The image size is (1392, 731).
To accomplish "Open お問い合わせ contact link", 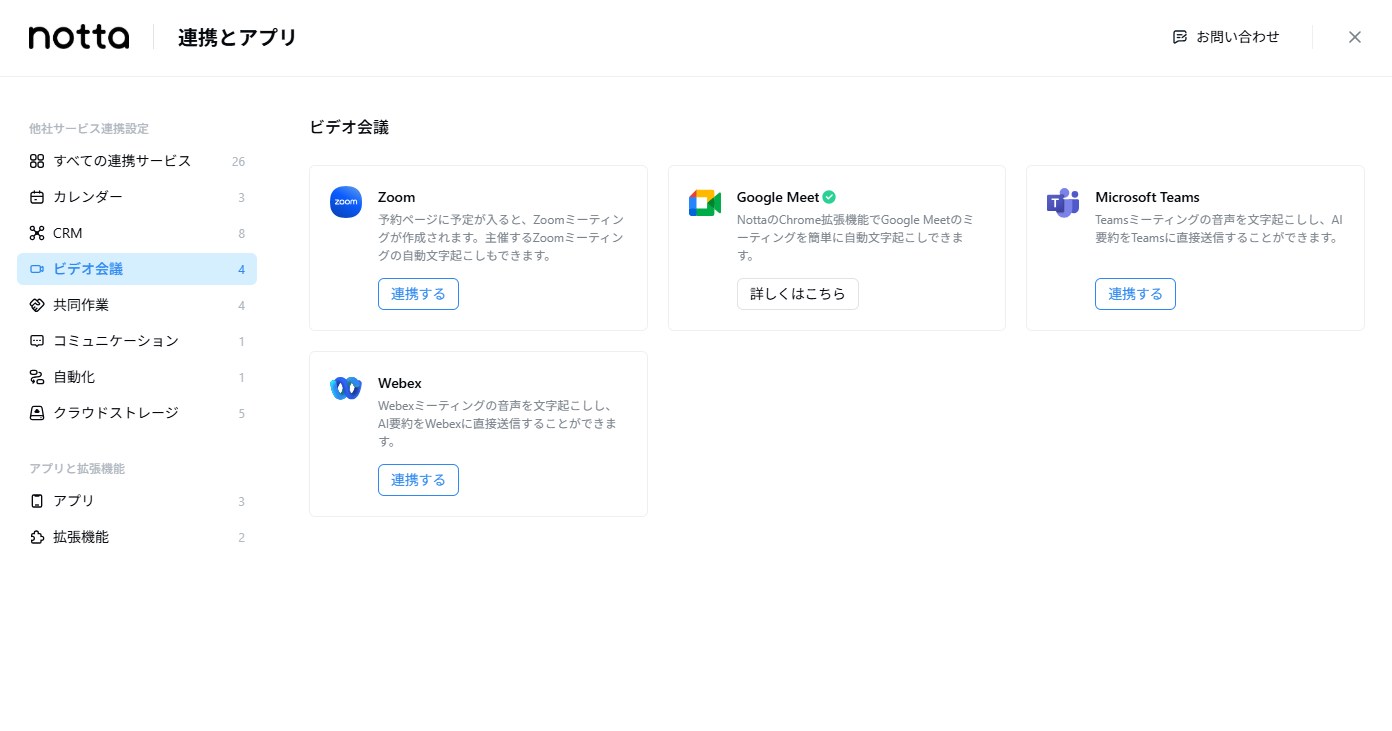I will point(1226,37).
